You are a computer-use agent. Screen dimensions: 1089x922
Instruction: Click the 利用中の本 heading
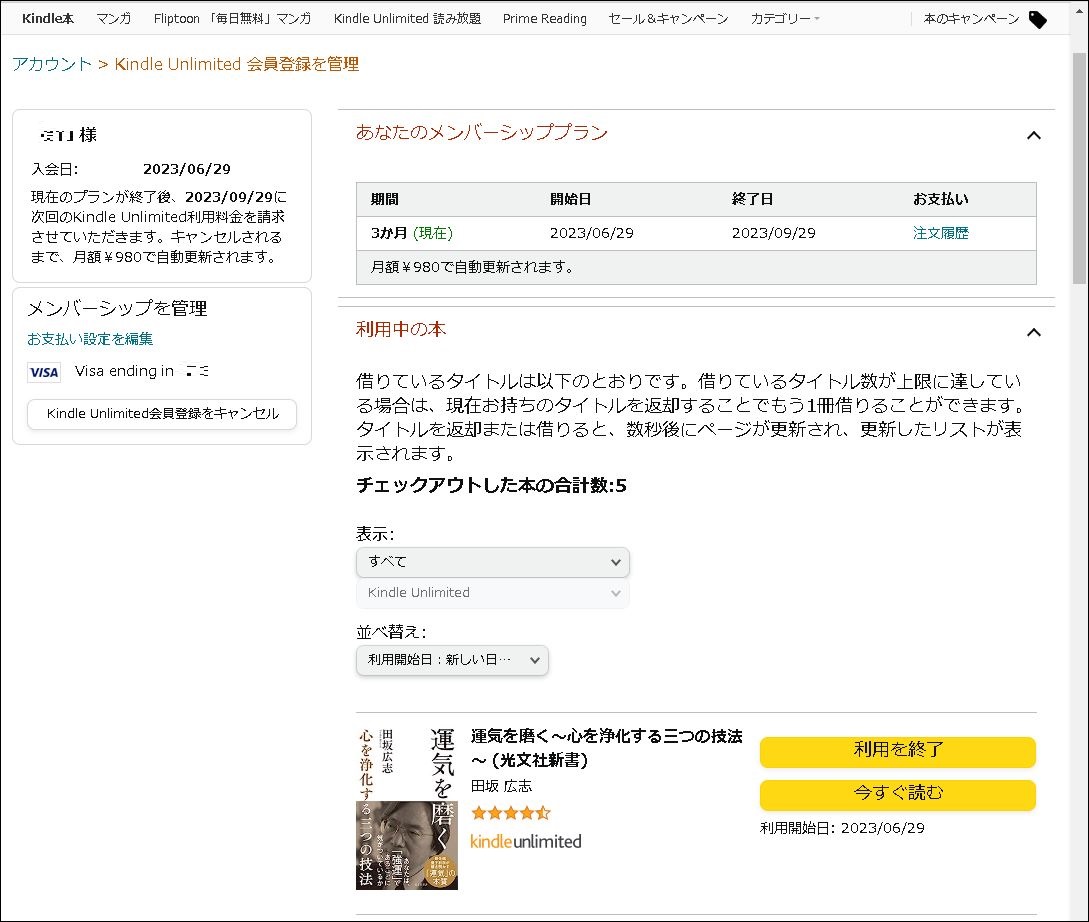pos(401,330)
